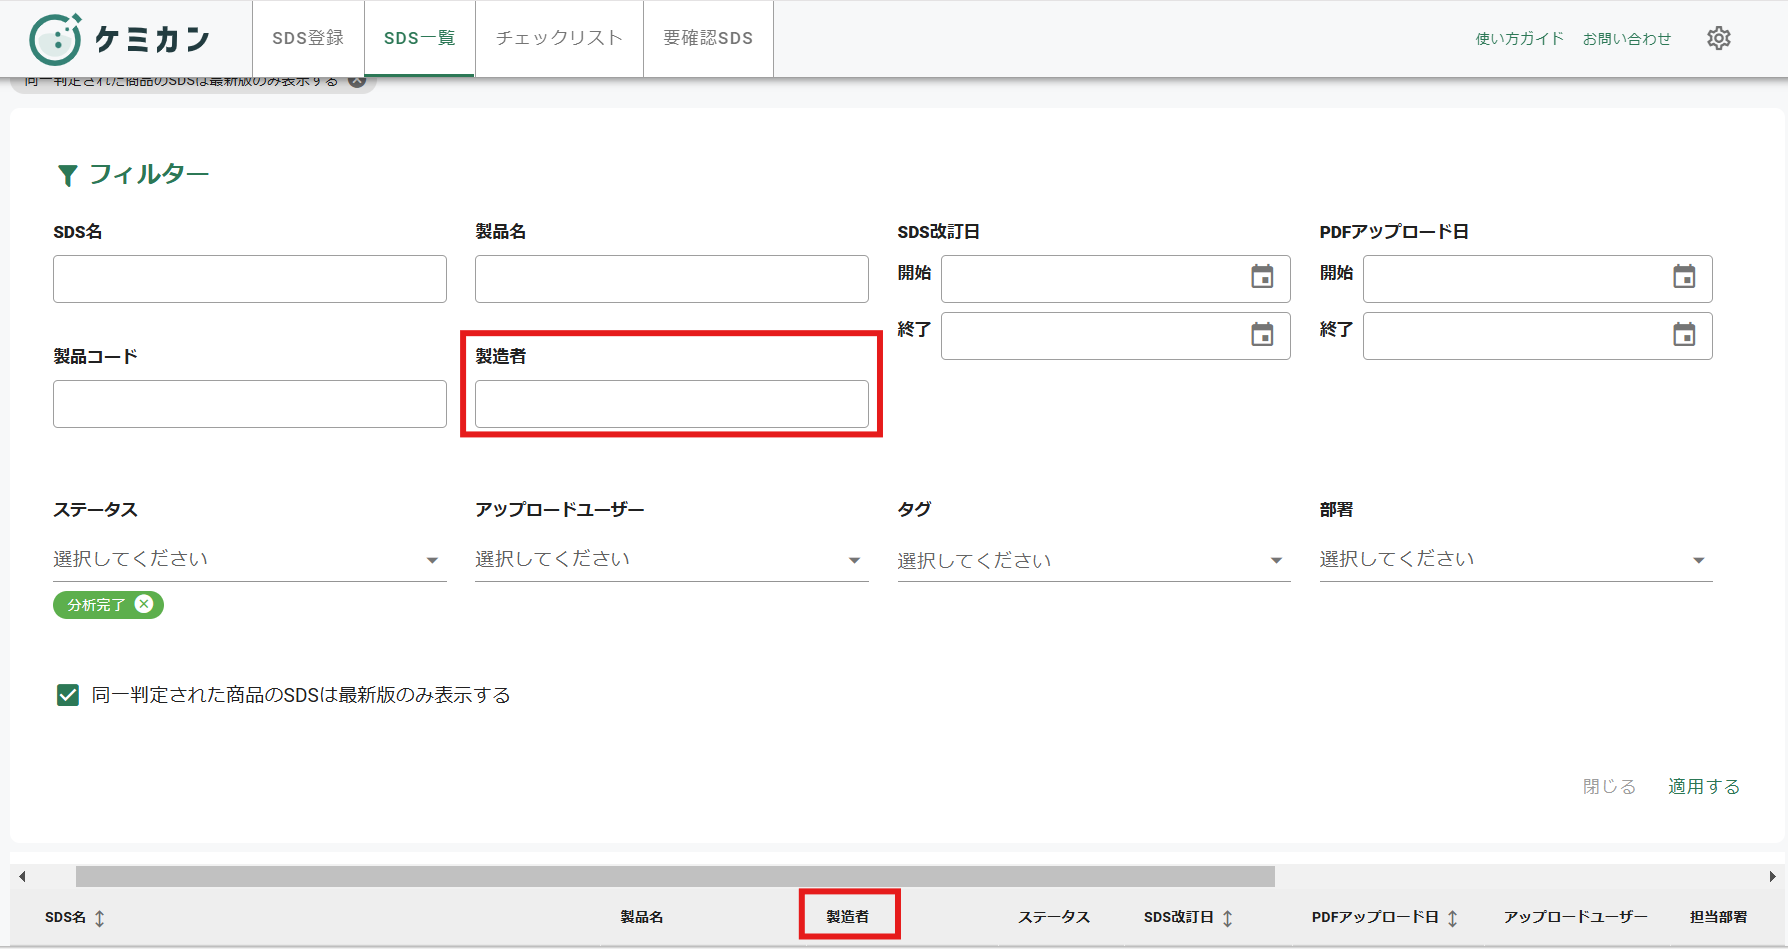1788x949 pixels.
Task: Click the ステータス column header
Action: (x=1054, y=917)
